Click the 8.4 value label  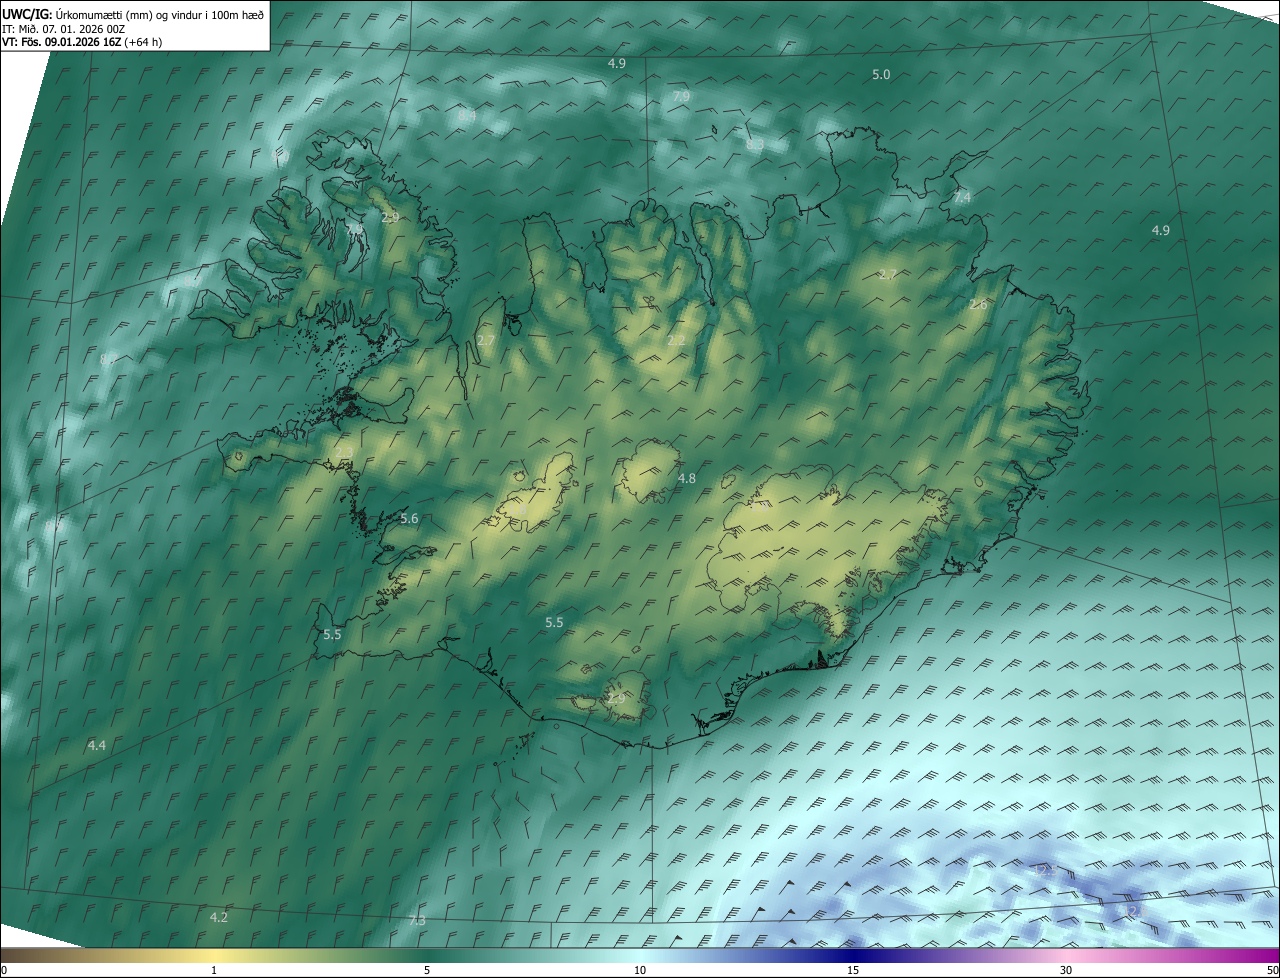coord(467,116)
